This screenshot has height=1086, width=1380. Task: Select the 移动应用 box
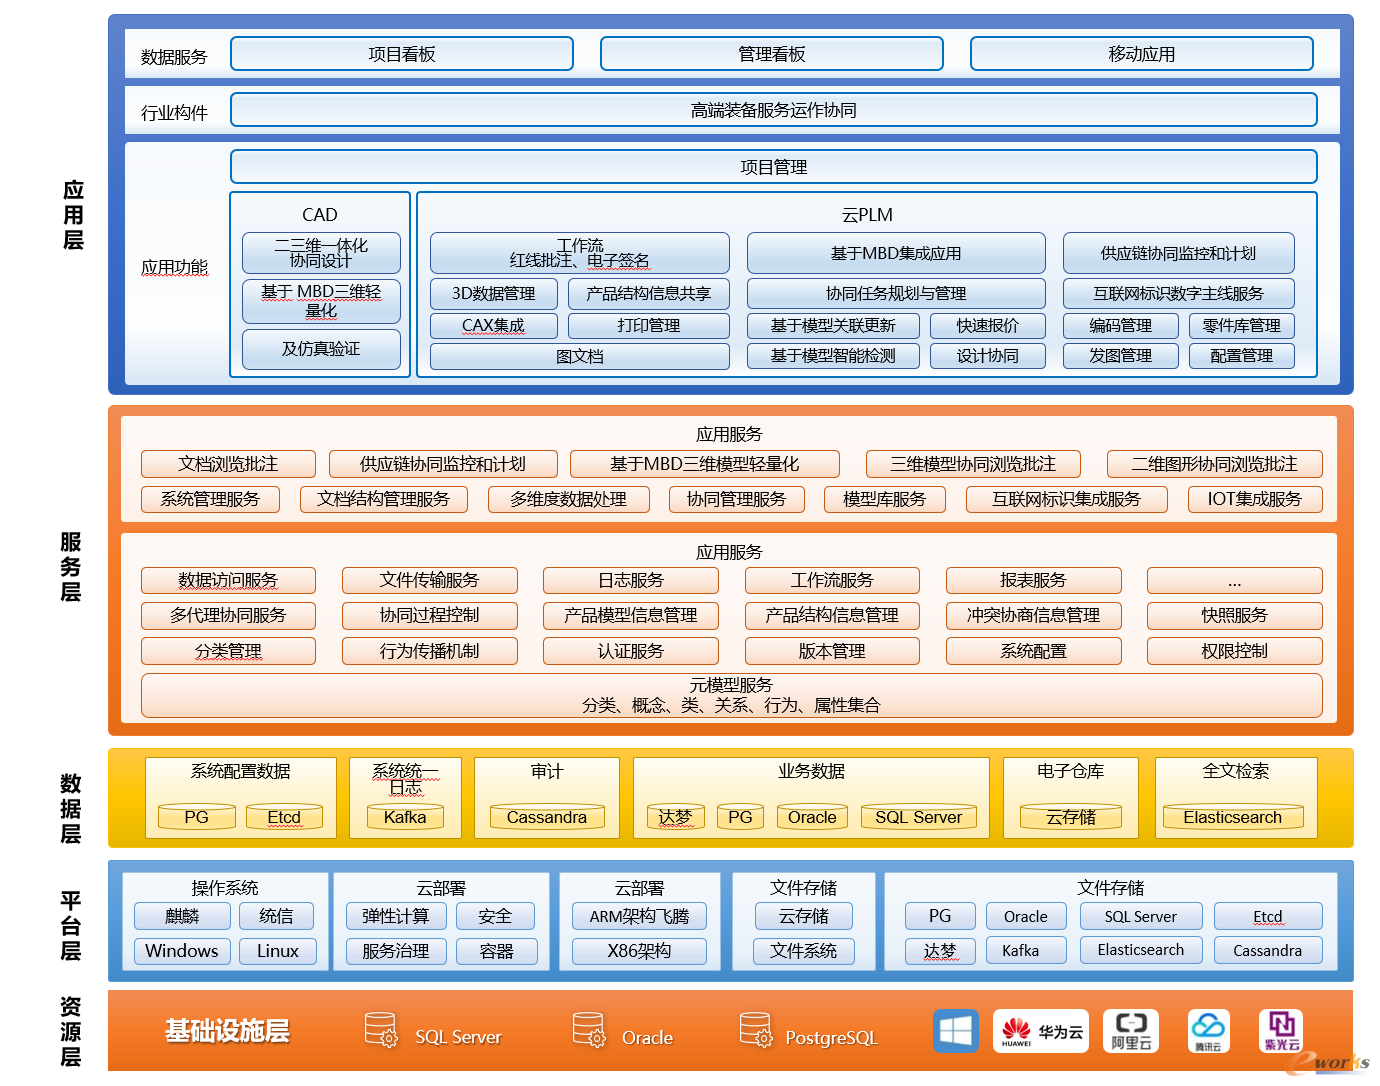pyautogui.click(x=1142, y=54)
